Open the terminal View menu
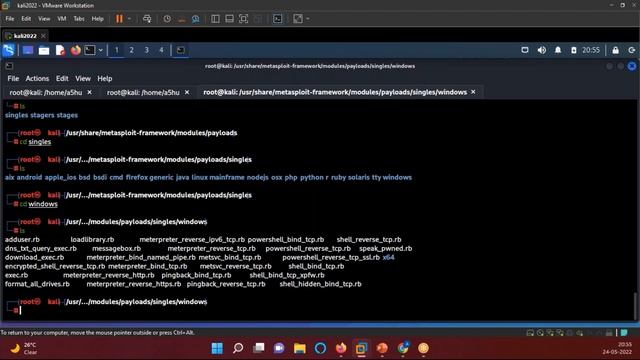This screenshot has width=640, height=360. tap(83, 78)
